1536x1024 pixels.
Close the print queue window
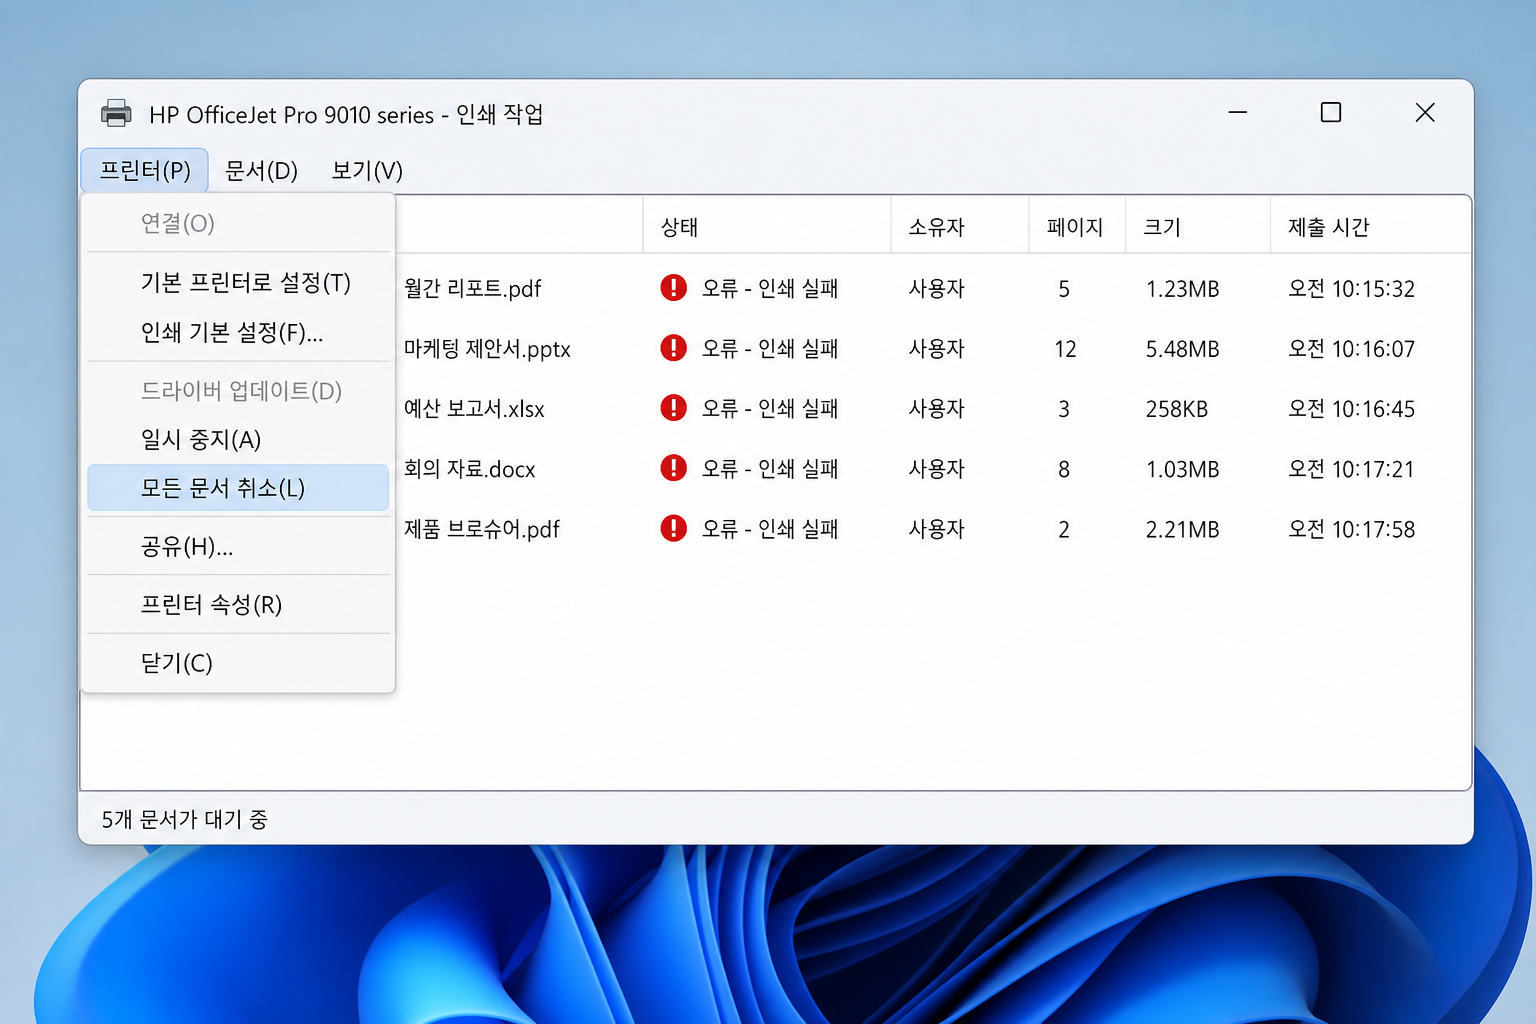pyautogui.click(x=1425, y=112)
